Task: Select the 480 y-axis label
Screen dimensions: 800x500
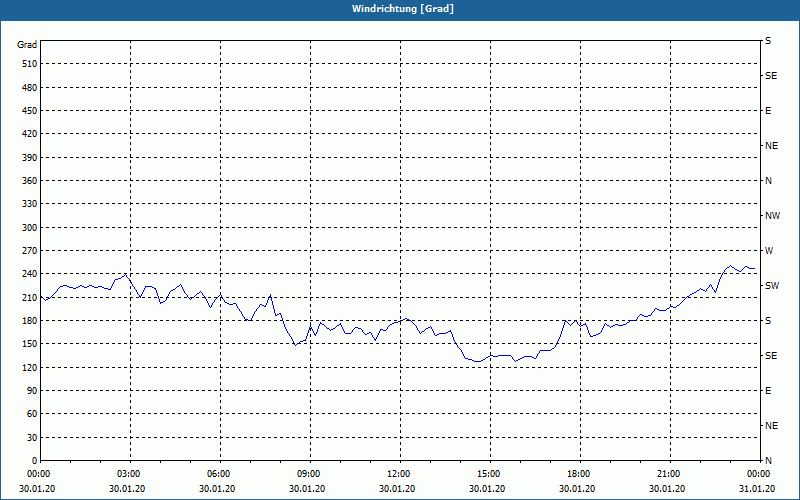Action: click(x=30, y=87)
